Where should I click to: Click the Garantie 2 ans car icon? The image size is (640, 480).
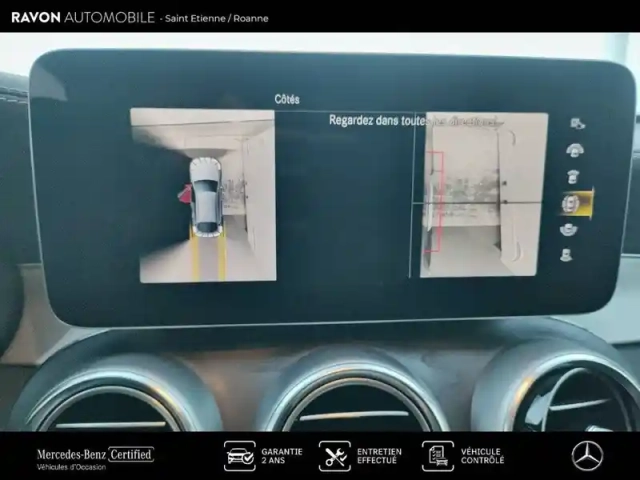(240, 456)
